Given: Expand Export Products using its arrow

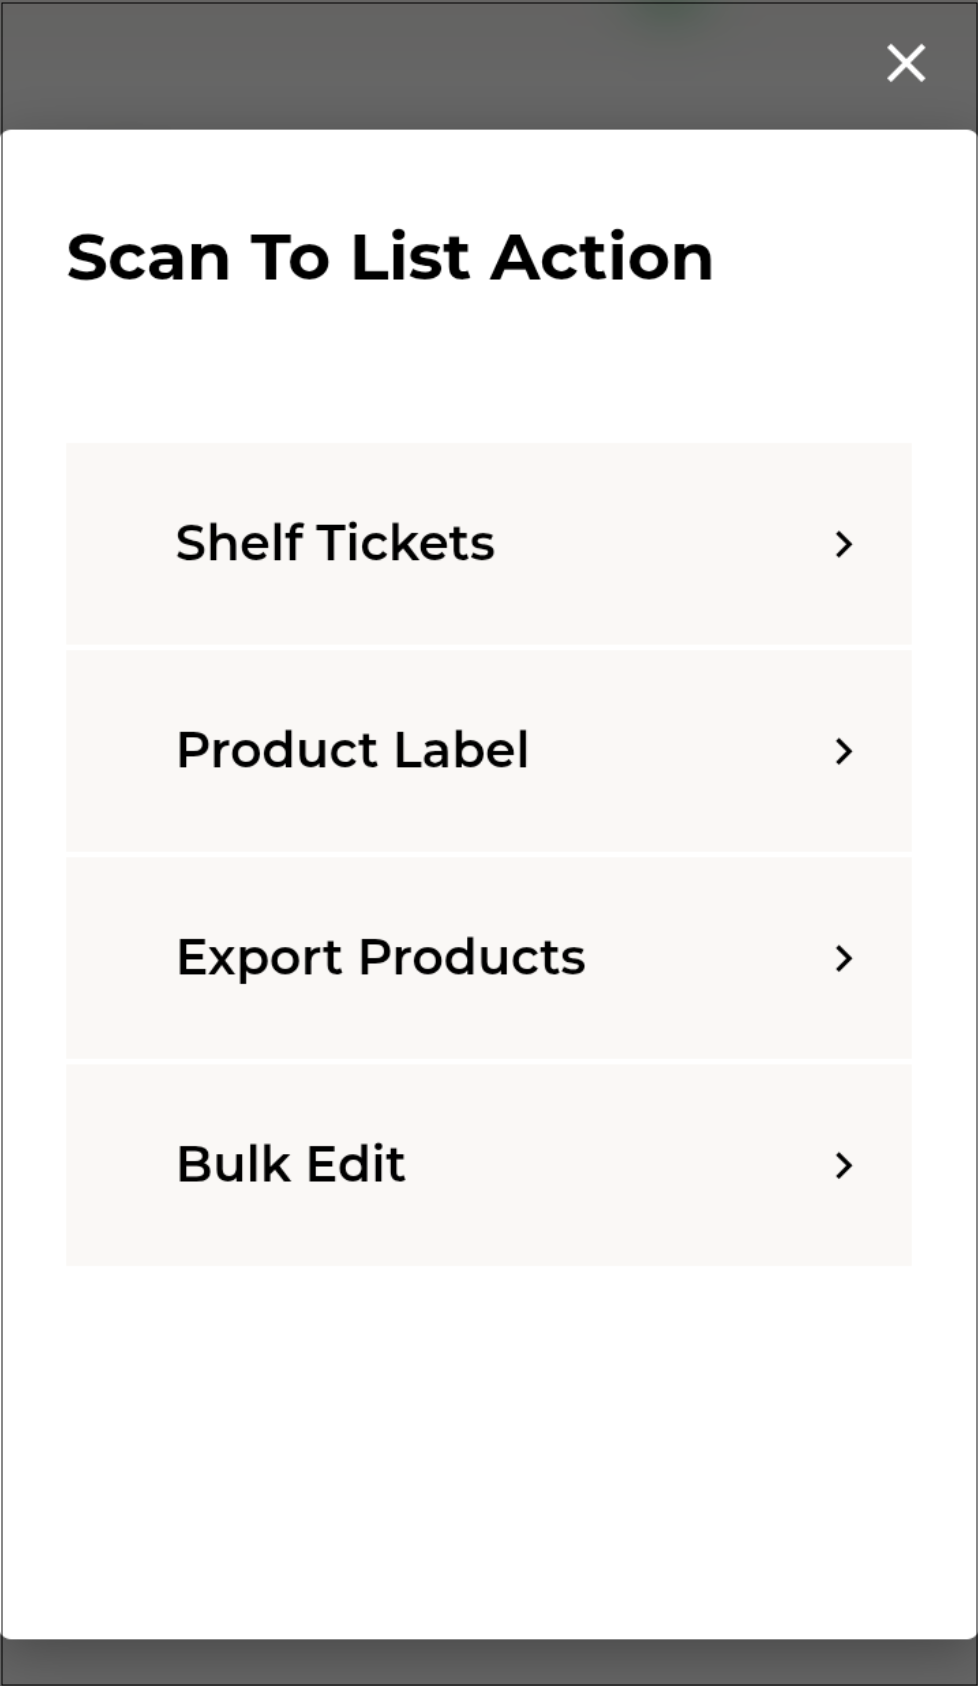Looking at the screenshot, I should 844,958.
